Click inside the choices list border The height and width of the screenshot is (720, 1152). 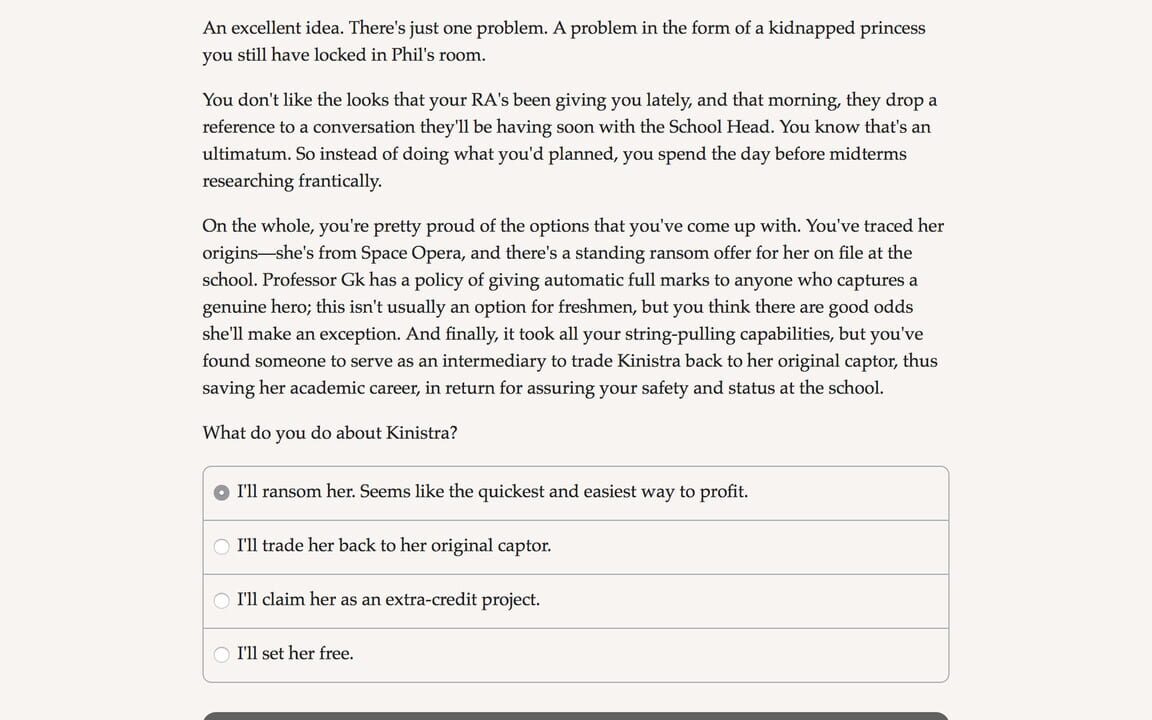[x=575, y=573]
